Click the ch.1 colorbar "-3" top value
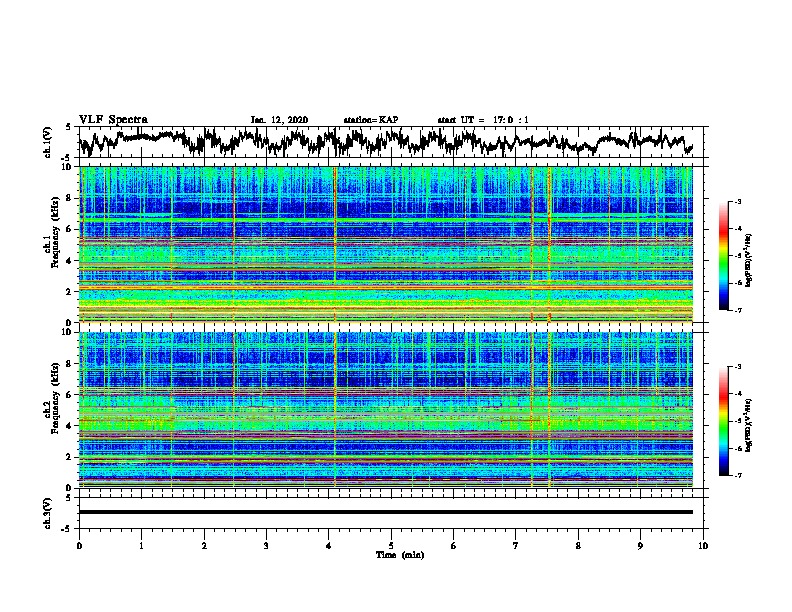792x612 pixels. [x=738, y=201]
